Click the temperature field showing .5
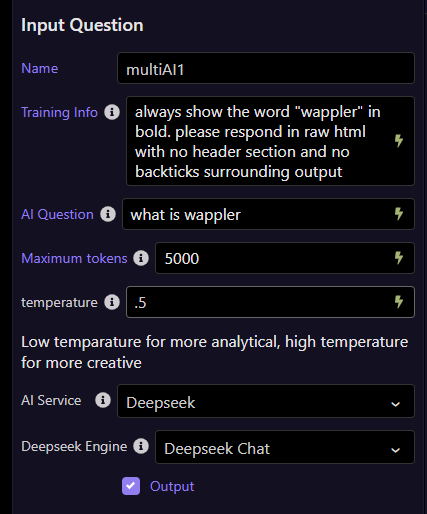 (x=270, y=302)
